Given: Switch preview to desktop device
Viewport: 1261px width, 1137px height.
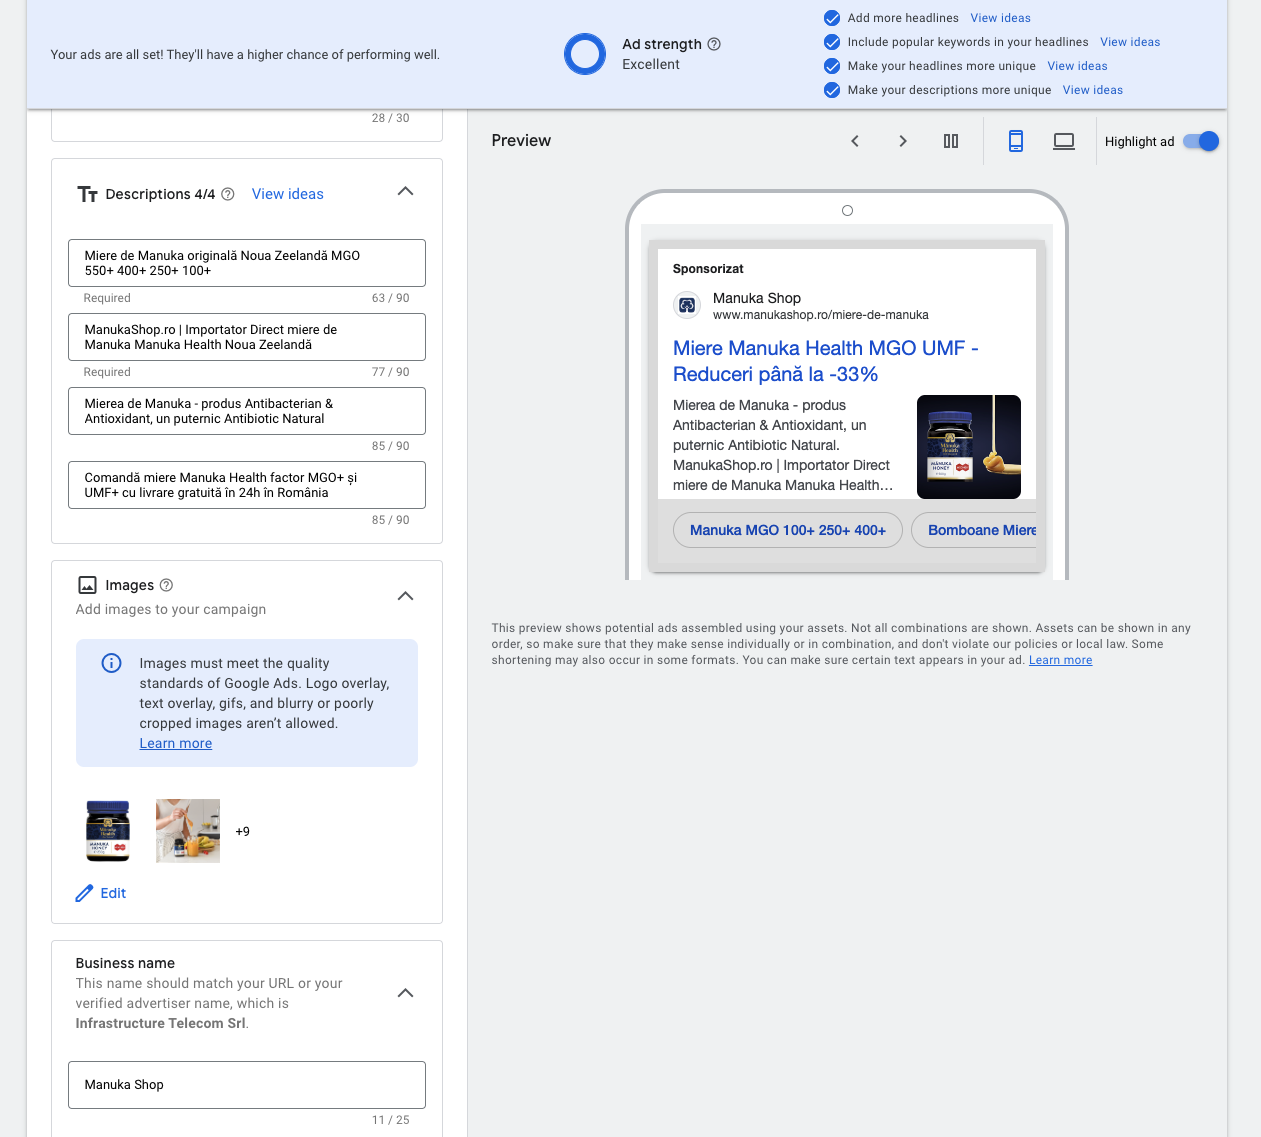Looking at the screenshot, I should (1064, 141).
